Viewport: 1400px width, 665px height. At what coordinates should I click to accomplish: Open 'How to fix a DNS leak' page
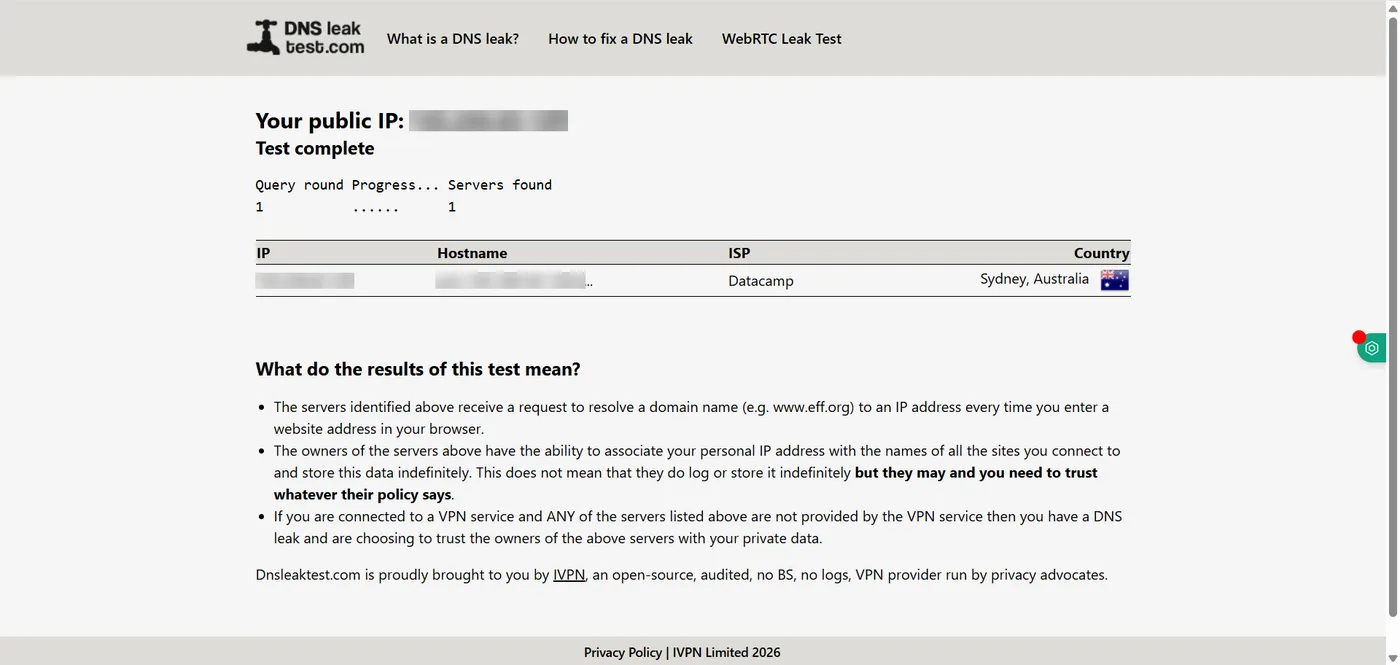[x=620, y=39]
